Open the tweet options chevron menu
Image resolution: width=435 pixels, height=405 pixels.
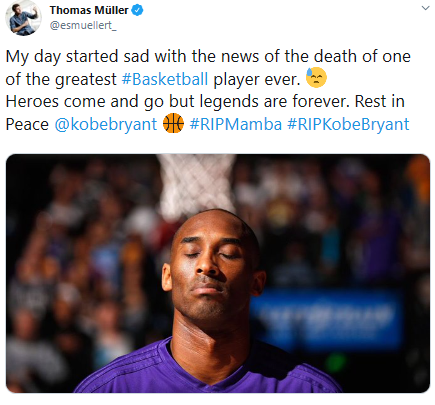coord(425,8)
